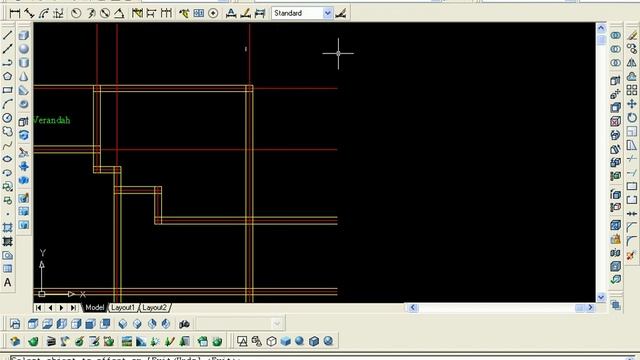Image resolution: width=640 pixels, height=360 pixels.
Task: Select the Rectangle draw tool
Action: 7,90
